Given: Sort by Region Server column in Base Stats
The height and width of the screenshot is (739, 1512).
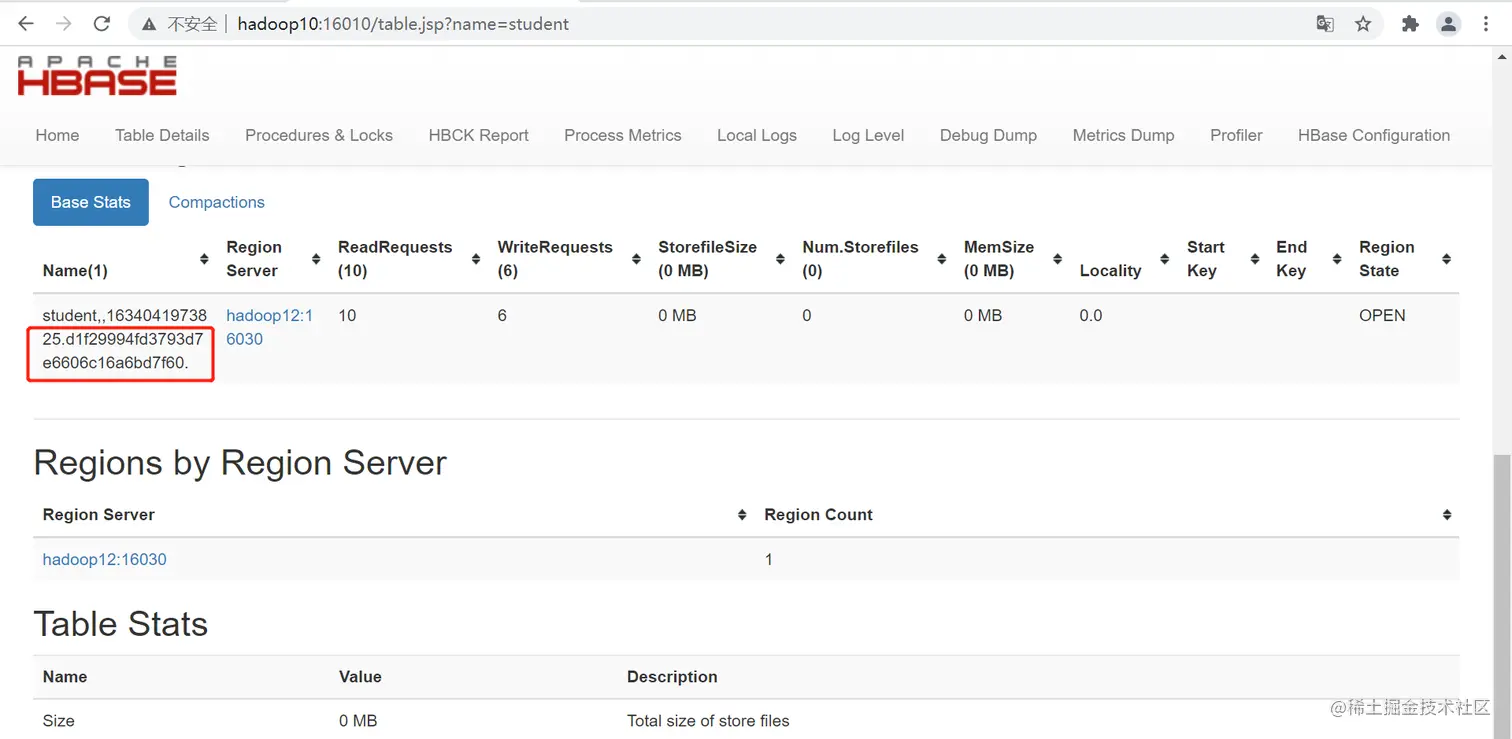Looking at the screenshot, I should (316, 259).
